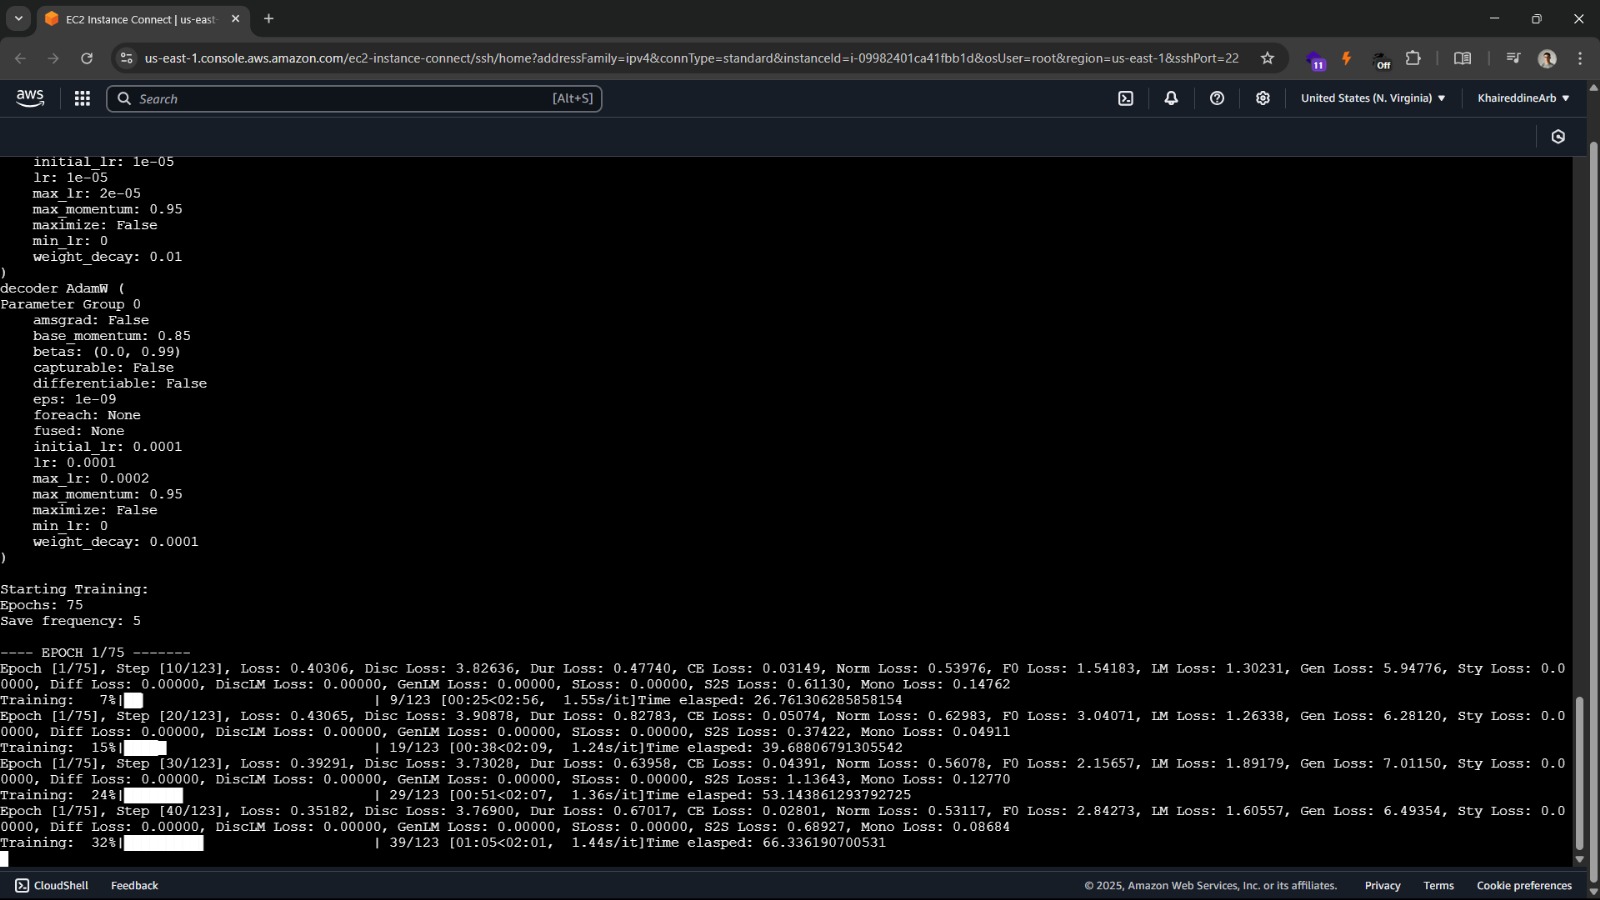Click the hexagon preferences icon above terminal

[1558, 137]
